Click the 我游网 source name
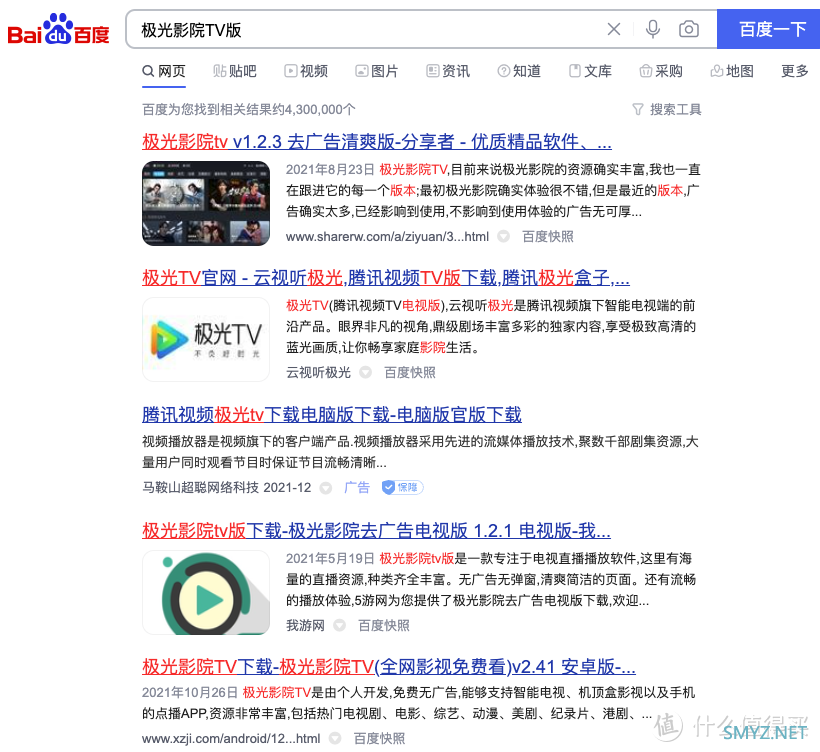820x752 pixels. (305, 625)
